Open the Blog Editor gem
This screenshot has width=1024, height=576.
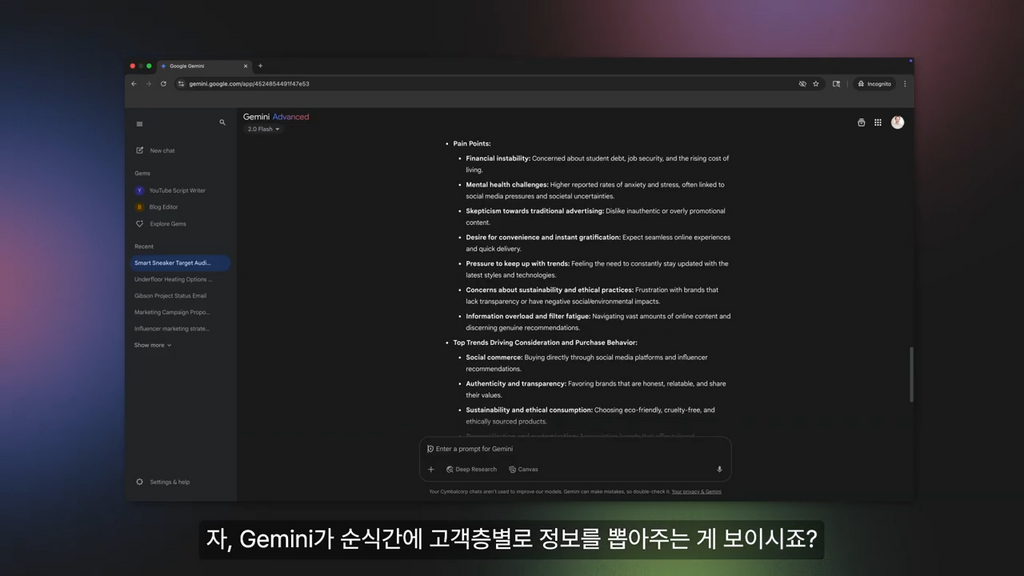click(x=163, y=207)
